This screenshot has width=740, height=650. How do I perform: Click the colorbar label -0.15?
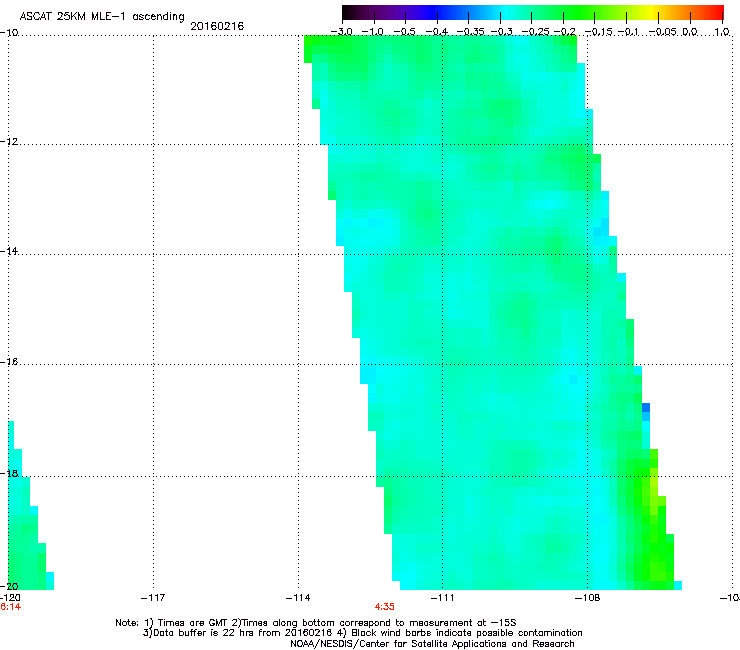[x=598, y=32]
